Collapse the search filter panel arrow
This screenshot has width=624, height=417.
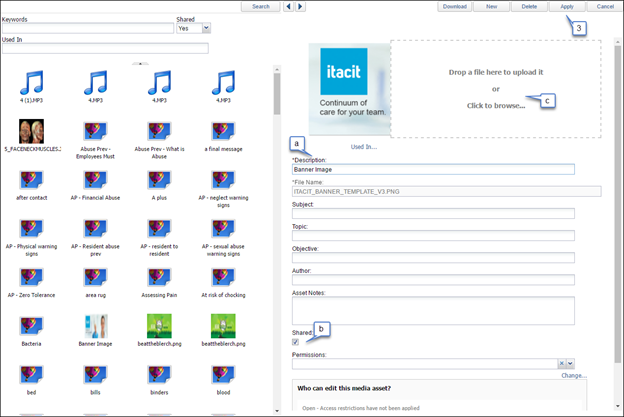[140, 64]
